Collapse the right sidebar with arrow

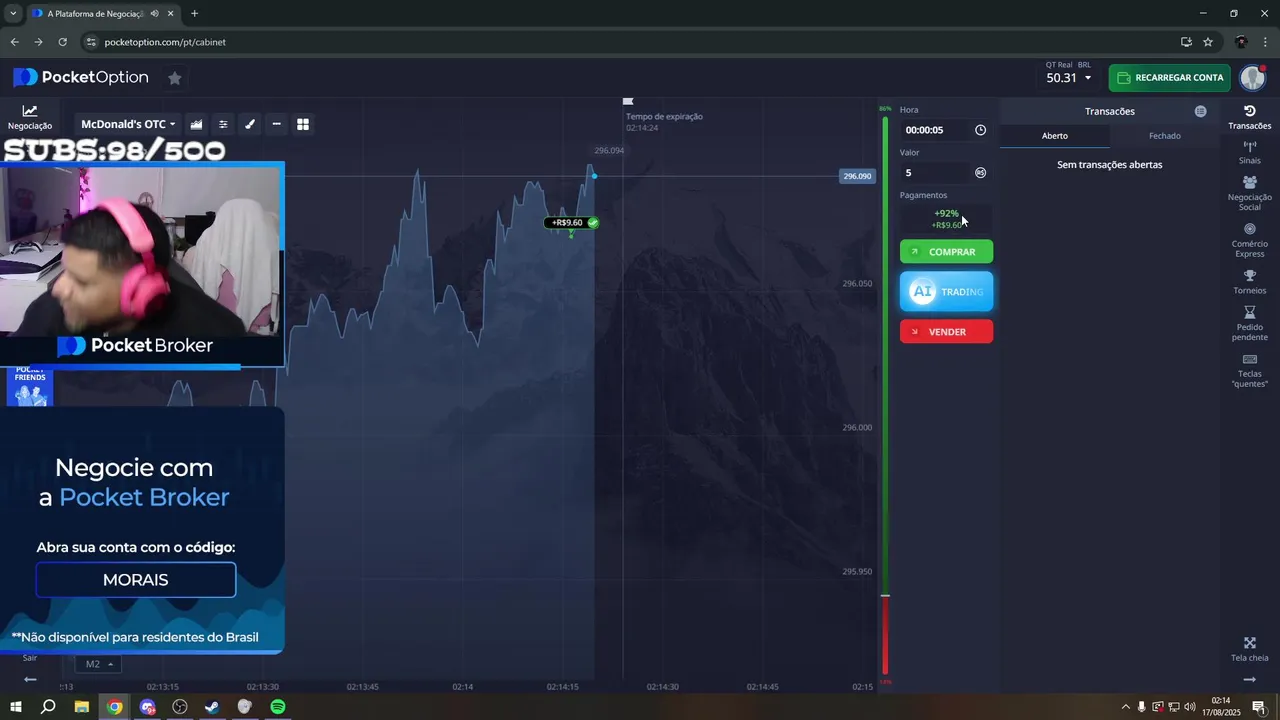[1249, 680]
